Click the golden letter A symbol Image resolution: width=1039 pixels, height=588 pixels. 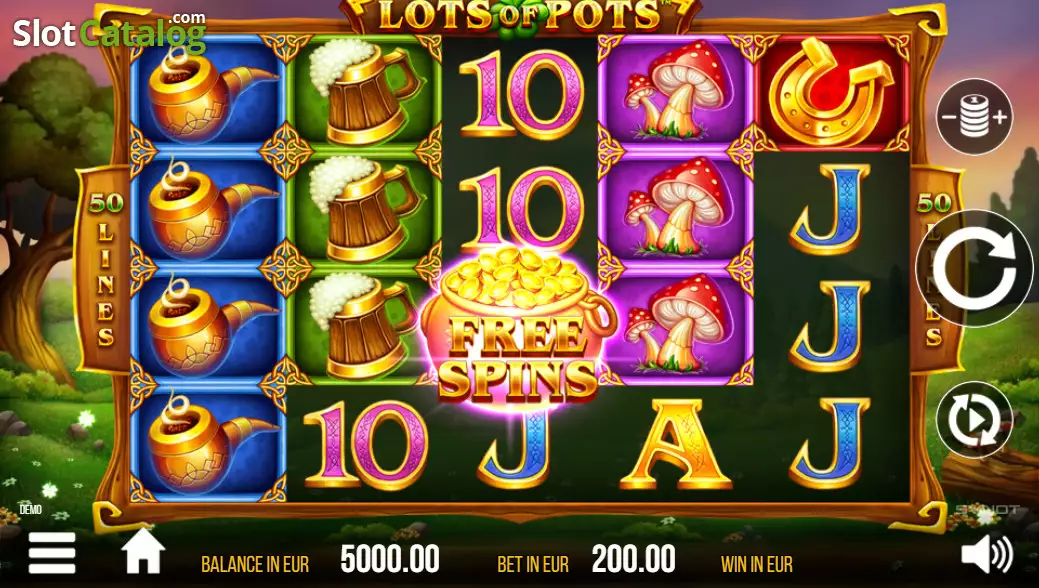coord(675,444)
